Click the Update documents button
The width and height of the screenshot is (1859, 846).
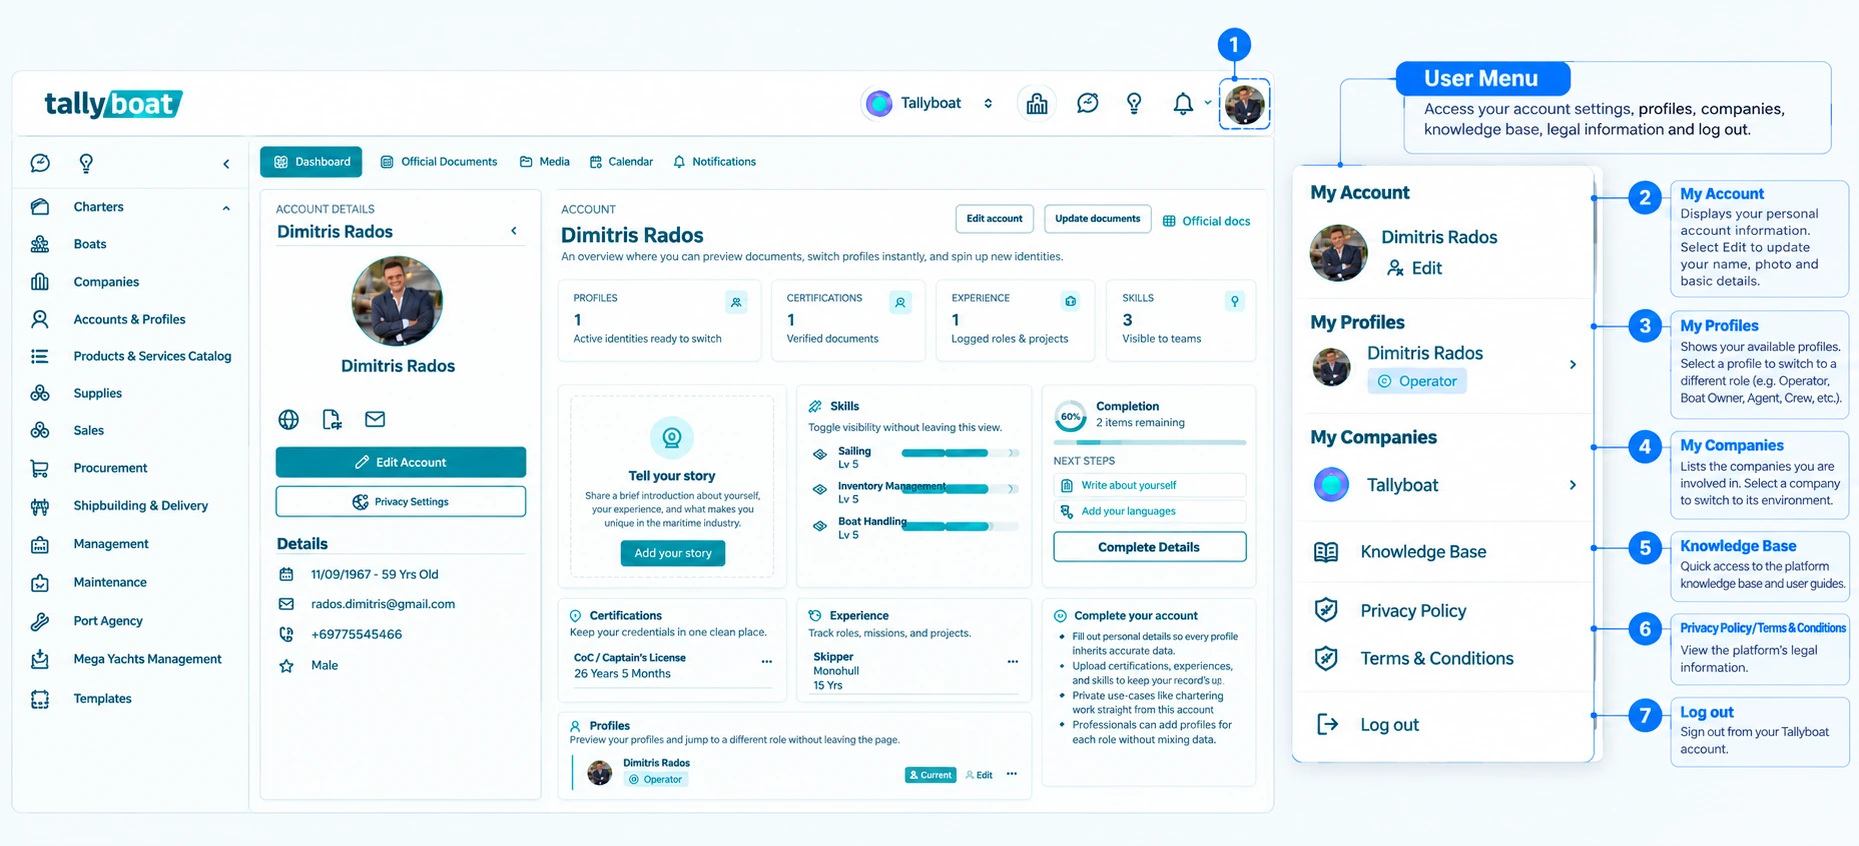1097,219
